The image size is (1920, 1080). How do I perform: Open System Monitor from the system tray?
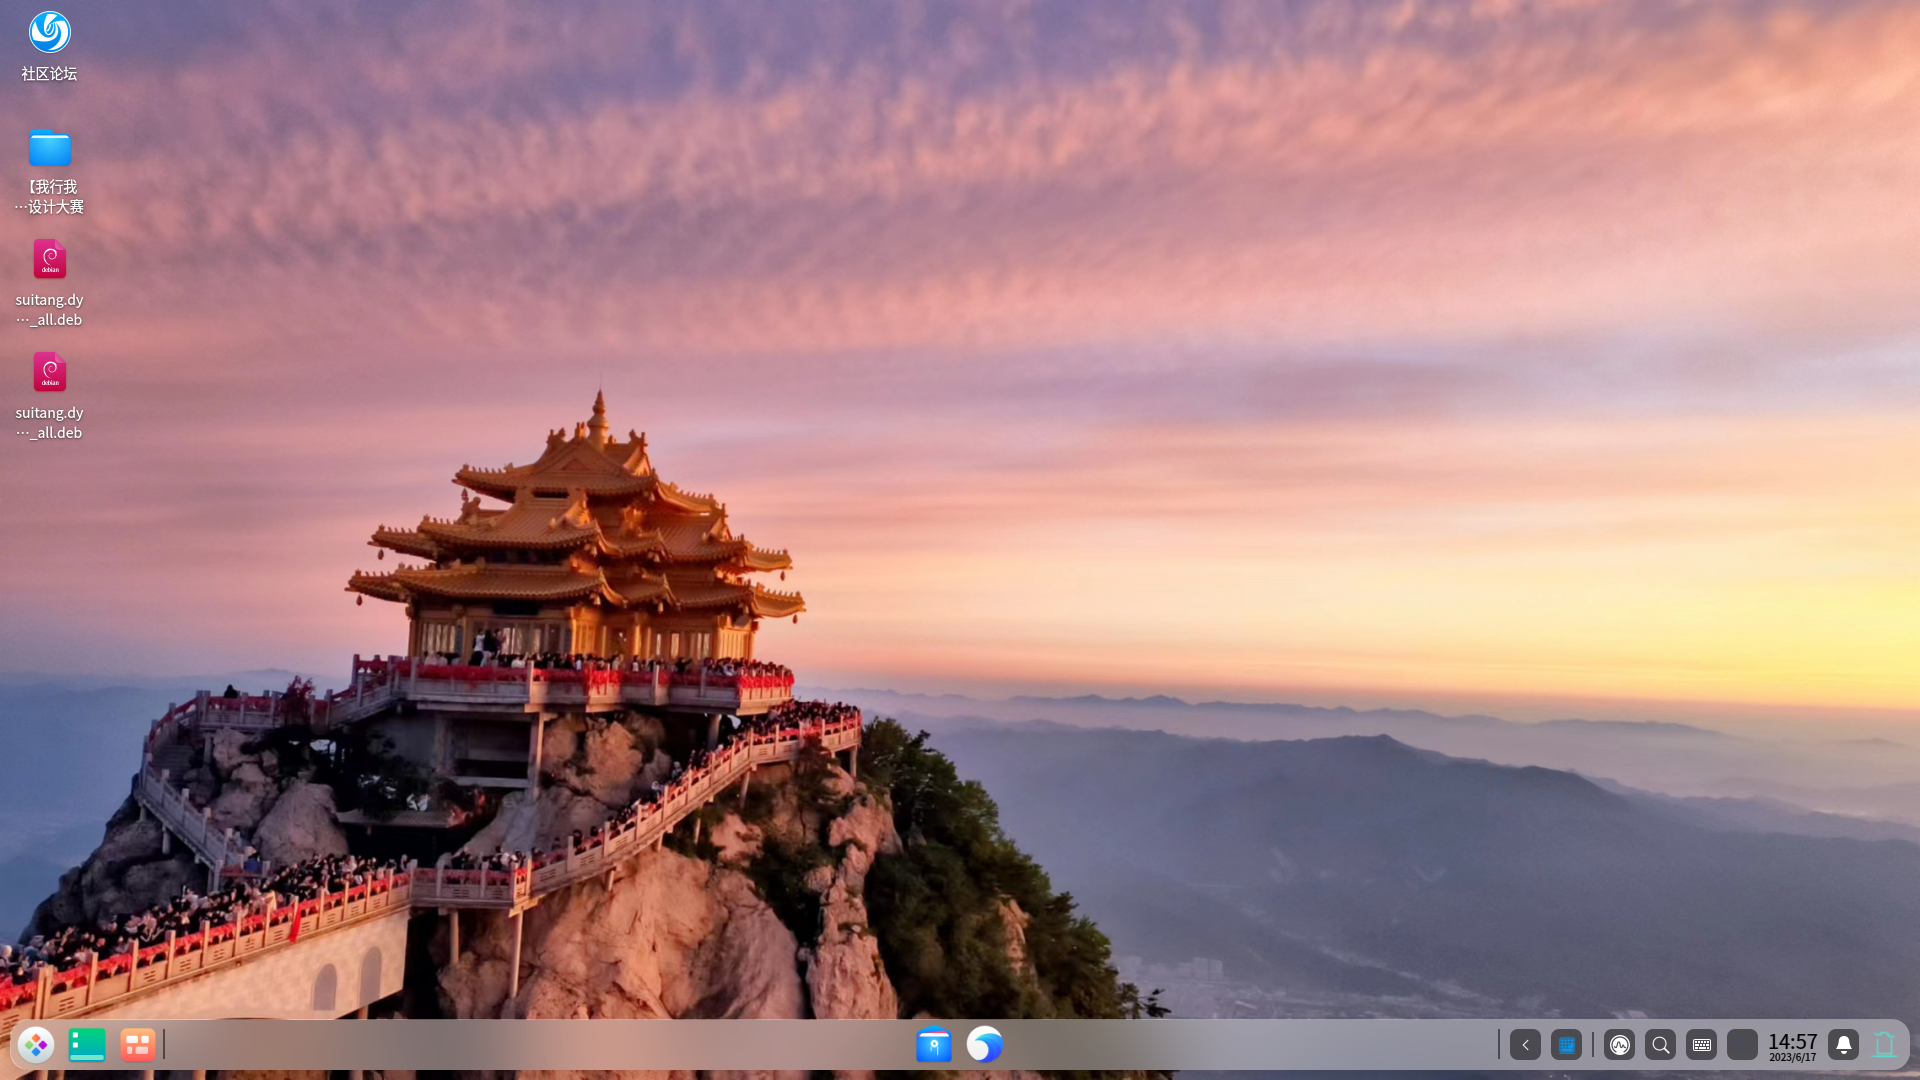(x=1619, y=1044)
